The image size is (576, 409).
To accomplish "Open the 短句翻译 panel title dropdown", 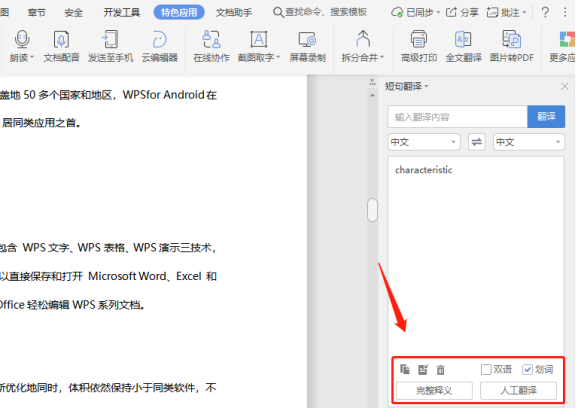I will pyautogui.click(x=406, y=86).
